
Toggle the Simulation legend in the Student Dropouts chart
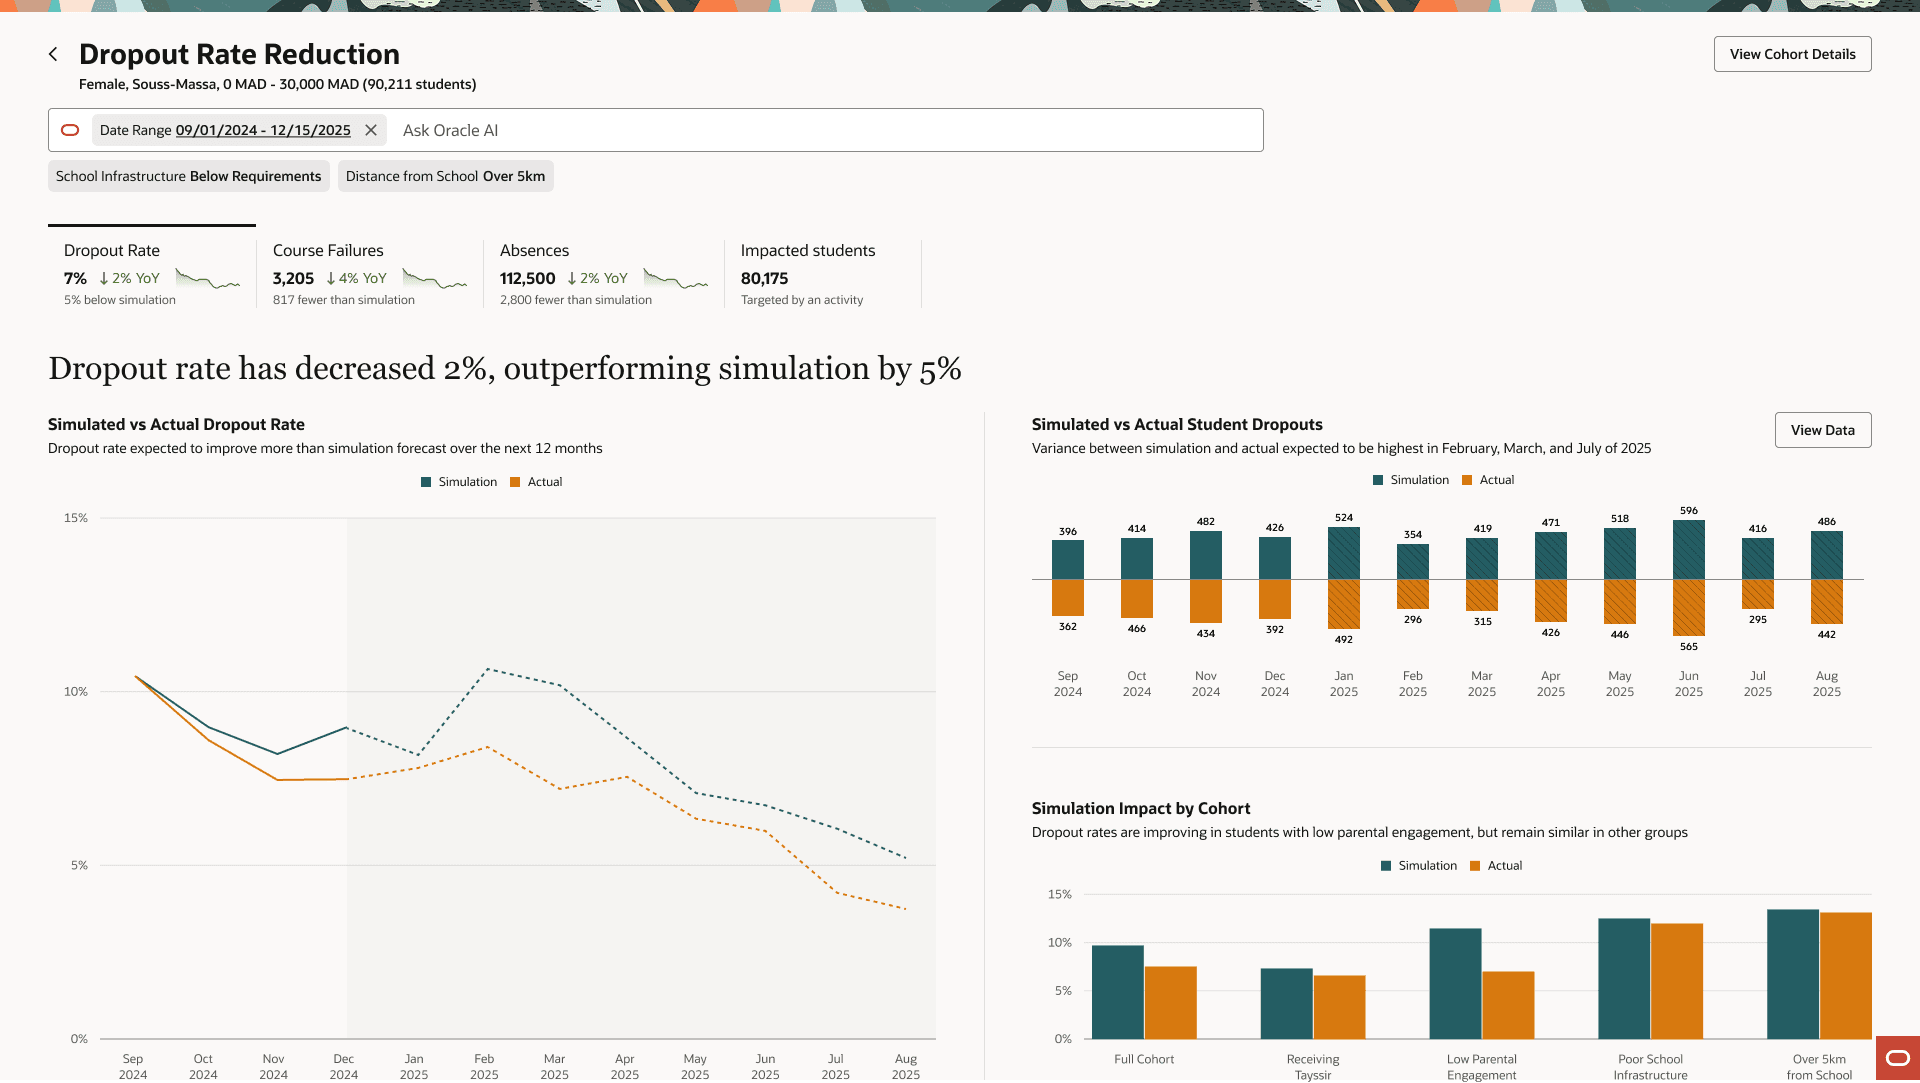pos(1410,480)
